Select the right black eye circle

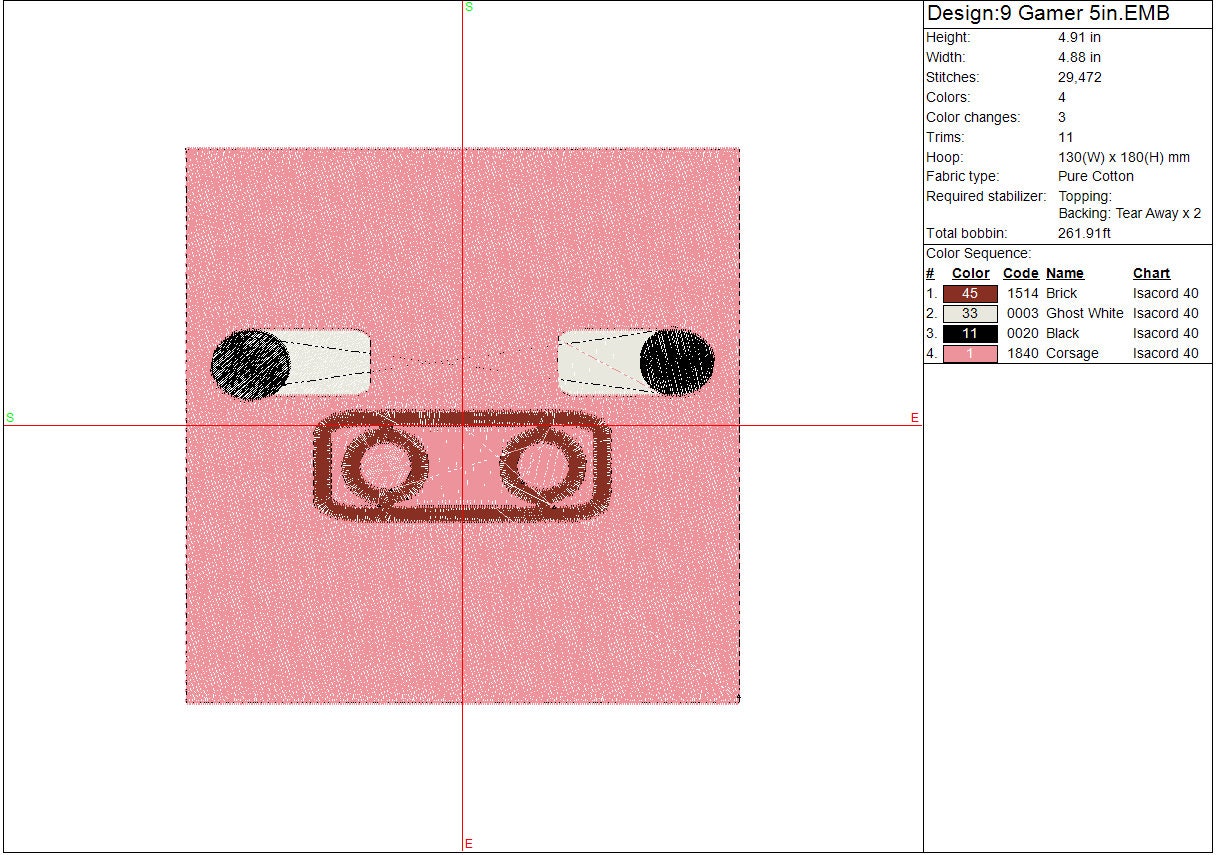coord(677,362)
